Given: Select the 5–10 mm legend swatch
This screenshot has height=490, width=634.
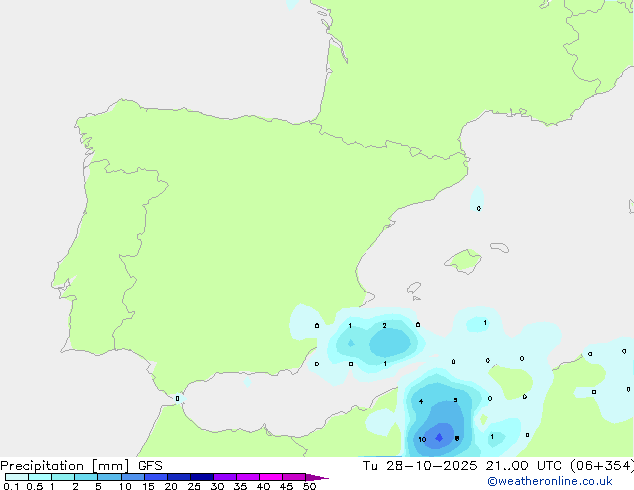Looking at the screenshot, I should 109,477.
